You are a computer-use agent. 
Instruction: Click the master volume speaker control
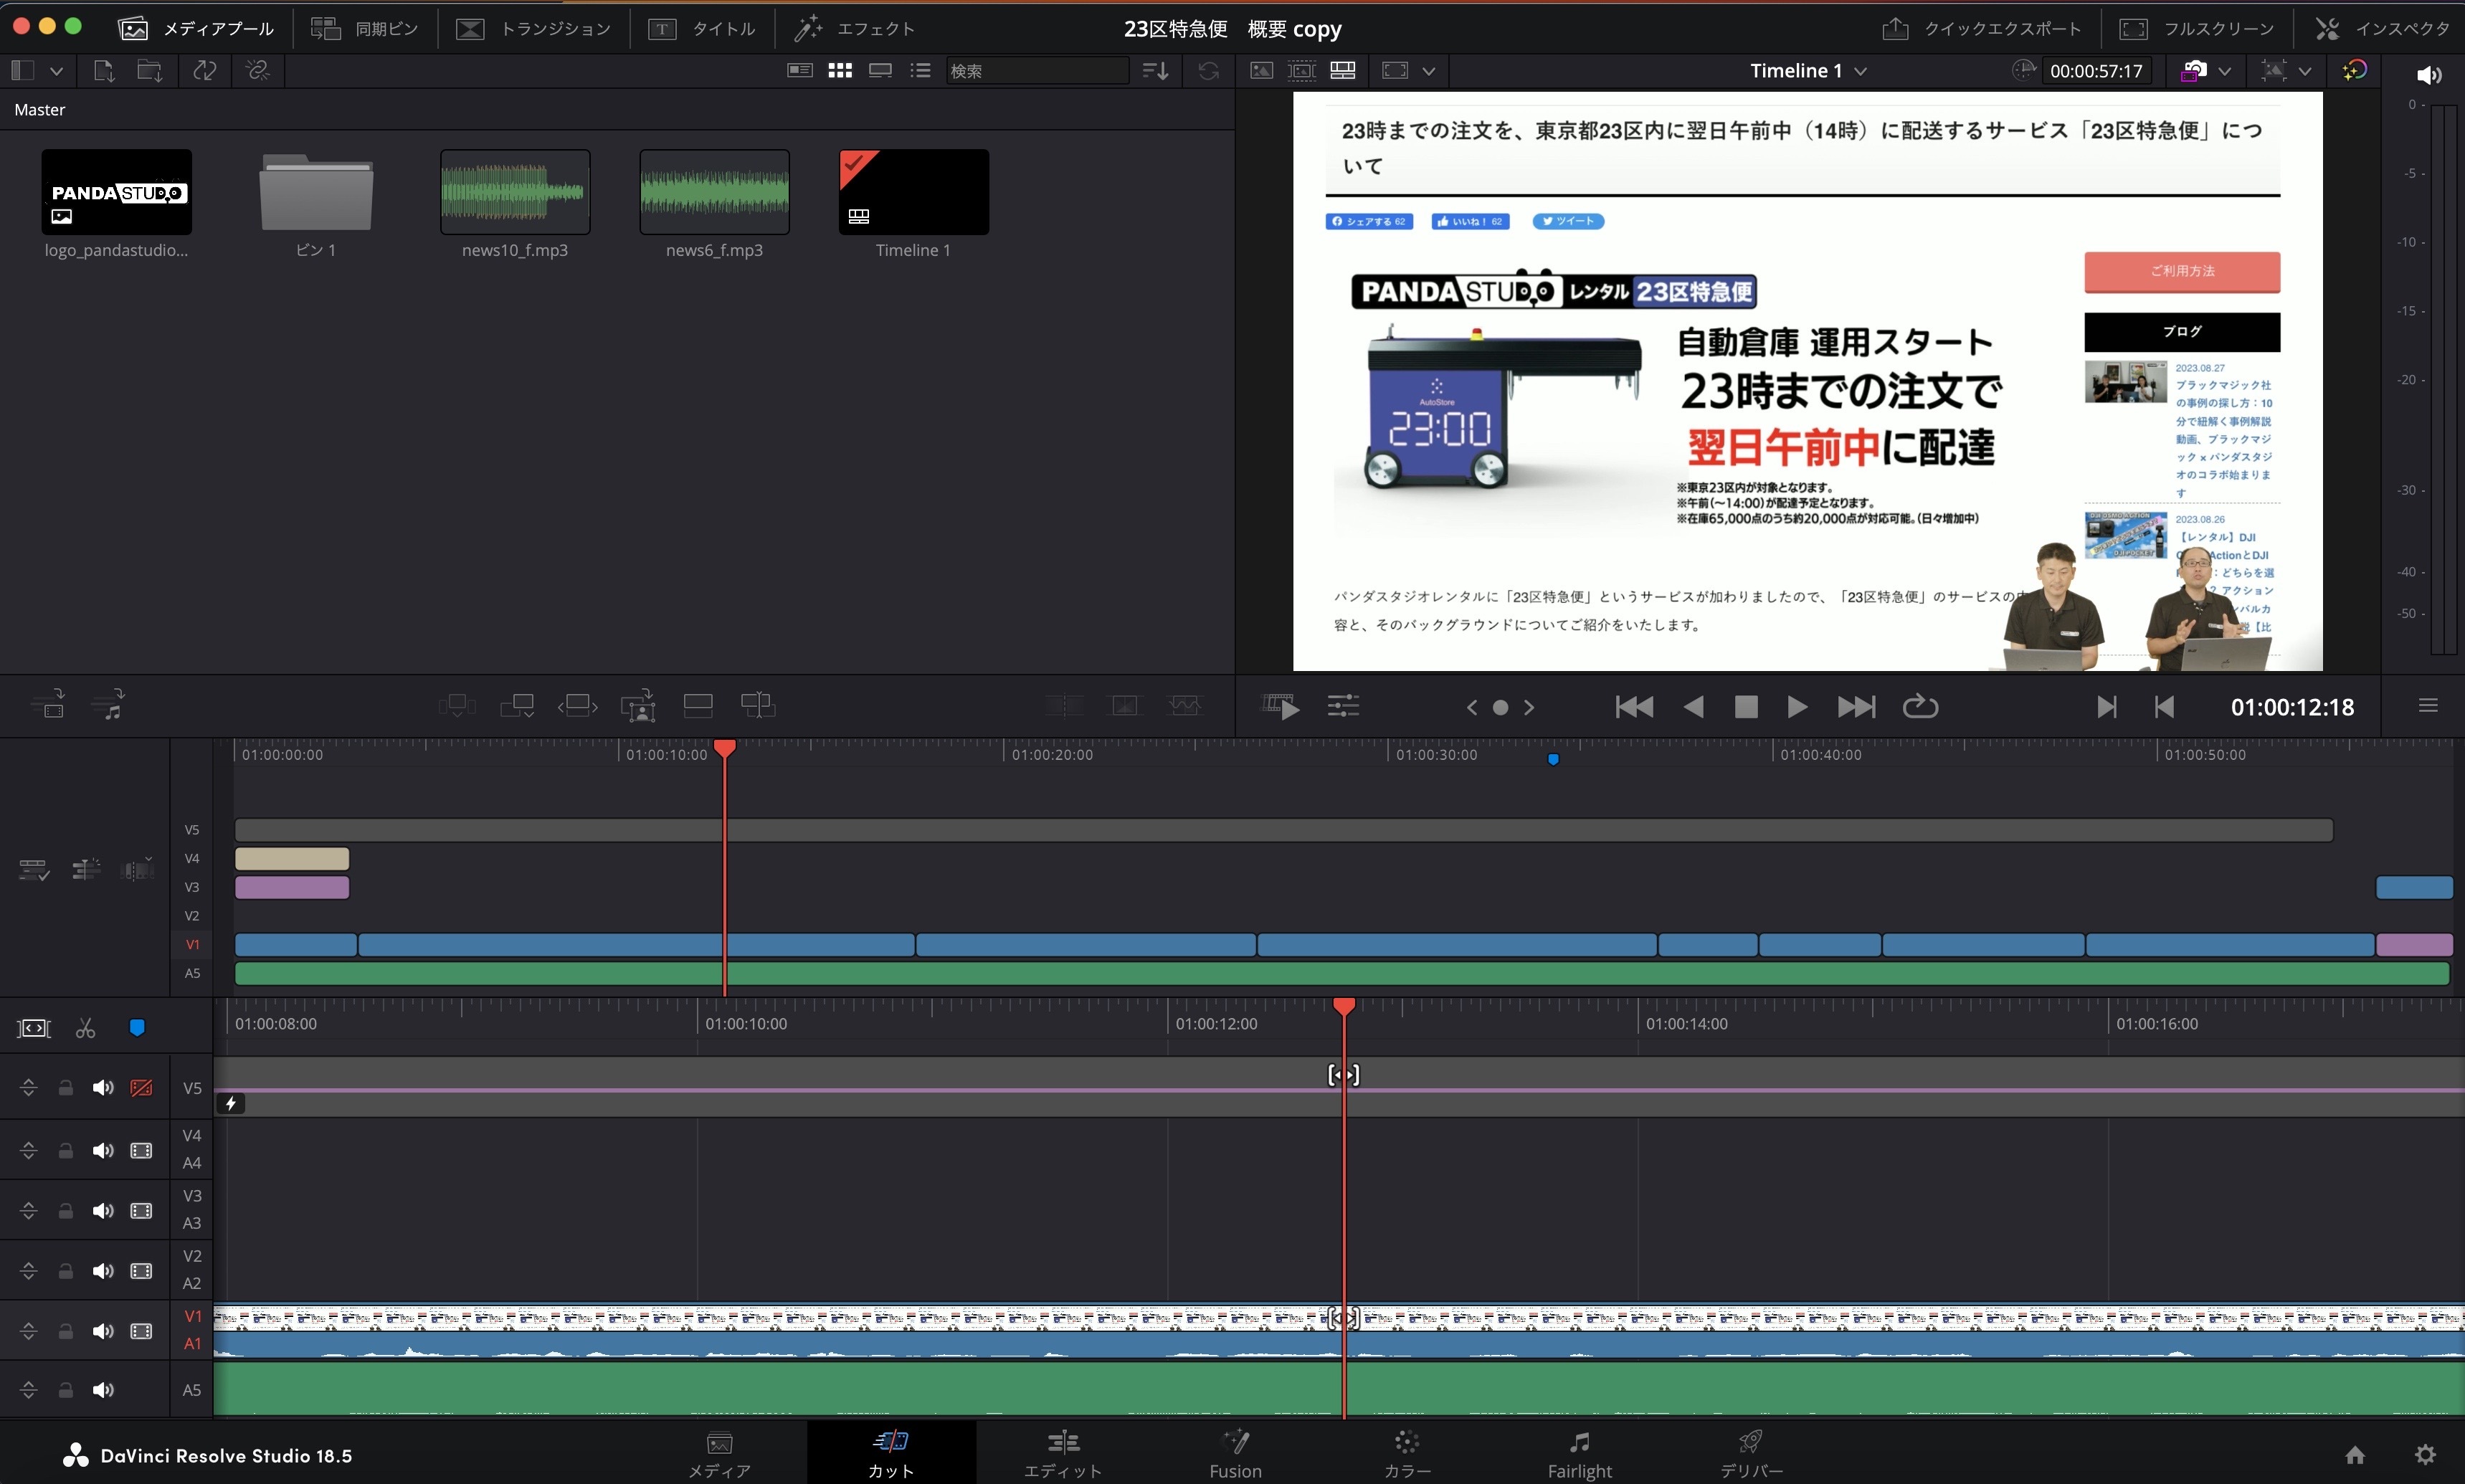point(2428,75)
